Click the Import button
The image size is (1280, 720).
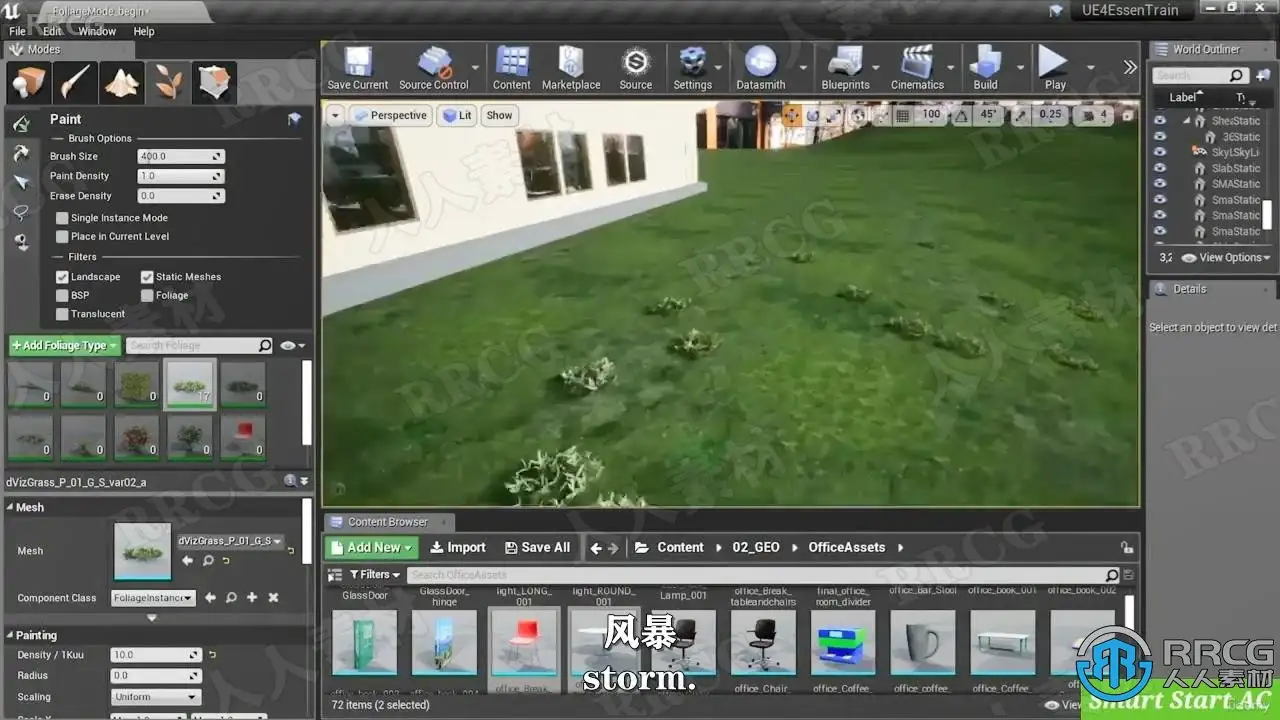click(x=458, y=547)
